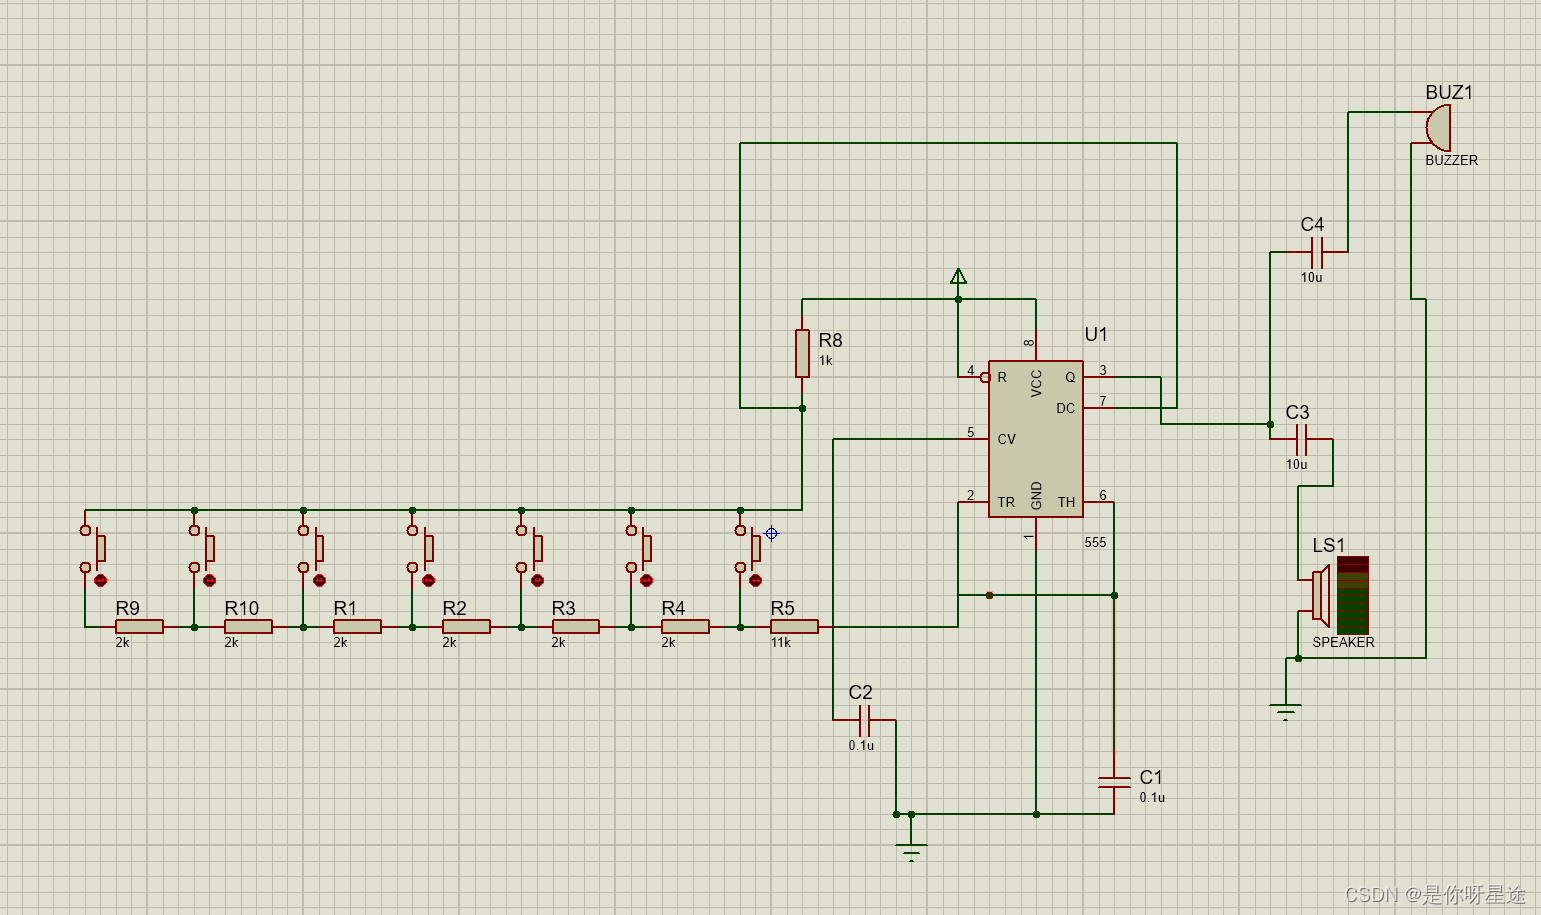The image size is (1541, 915).
Task: Click the U1 reference label
Action: tap(1096, 334)
